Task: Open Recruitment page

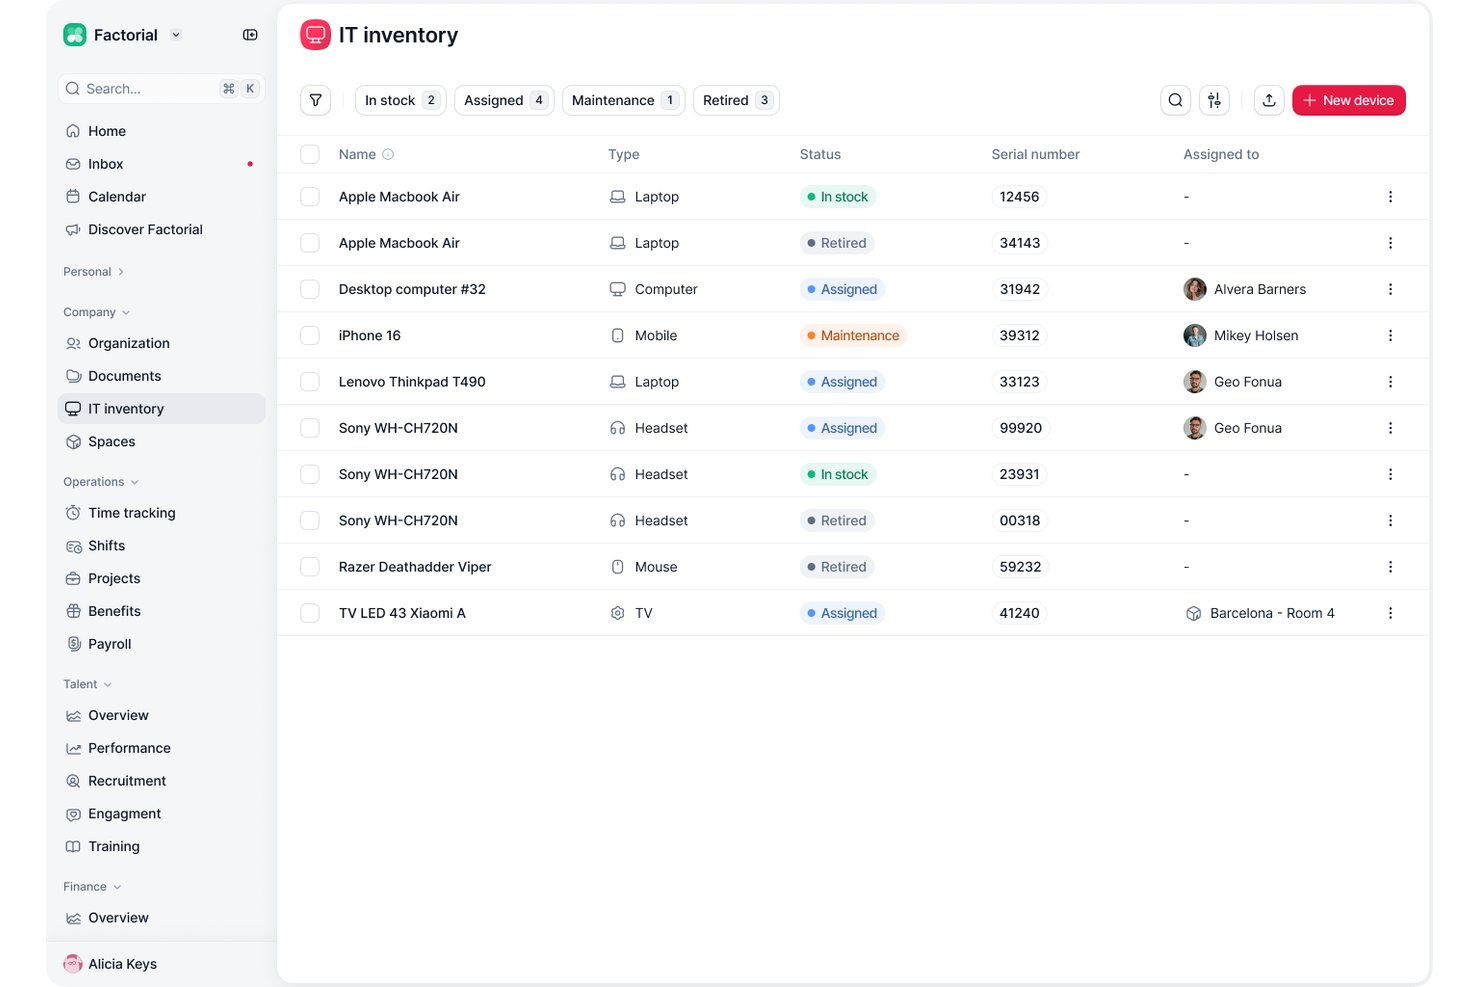Action: (161, 781)
